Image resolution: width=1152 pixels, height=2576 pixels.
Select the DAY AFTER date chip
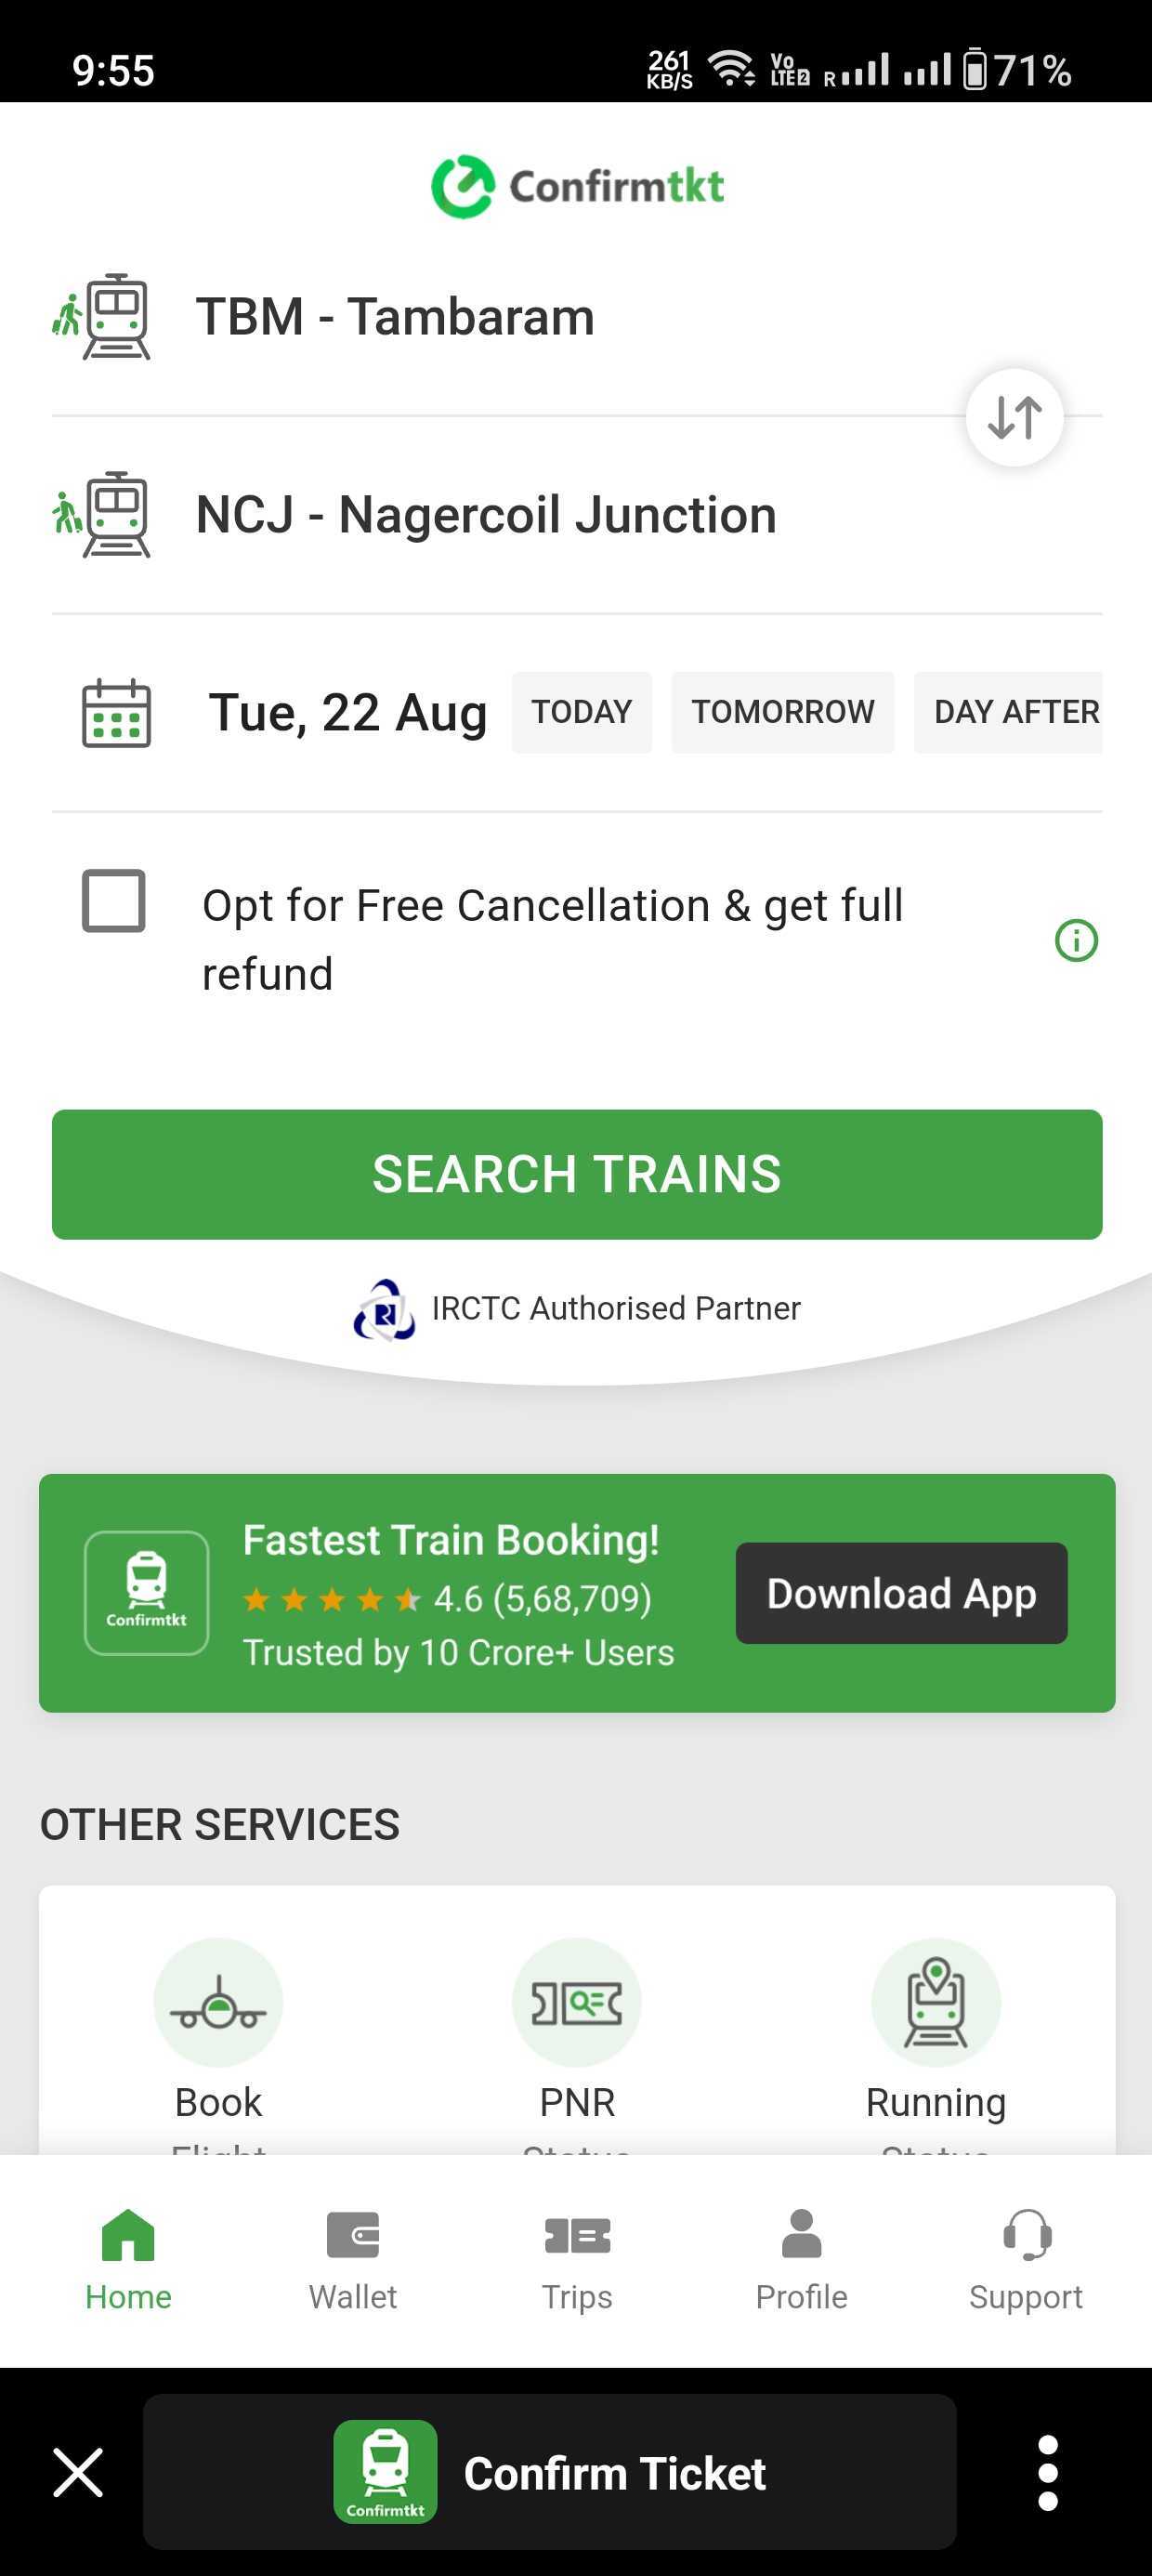click(x=1010, y=712)
